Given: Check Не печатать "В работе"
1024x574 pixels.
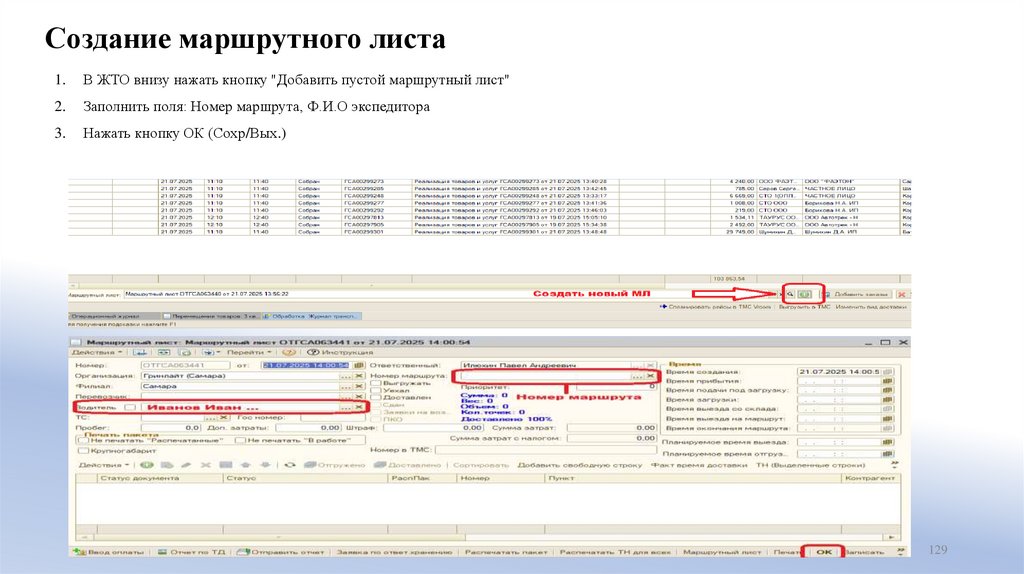Looking at the screenshot, I should coord(240,440).
